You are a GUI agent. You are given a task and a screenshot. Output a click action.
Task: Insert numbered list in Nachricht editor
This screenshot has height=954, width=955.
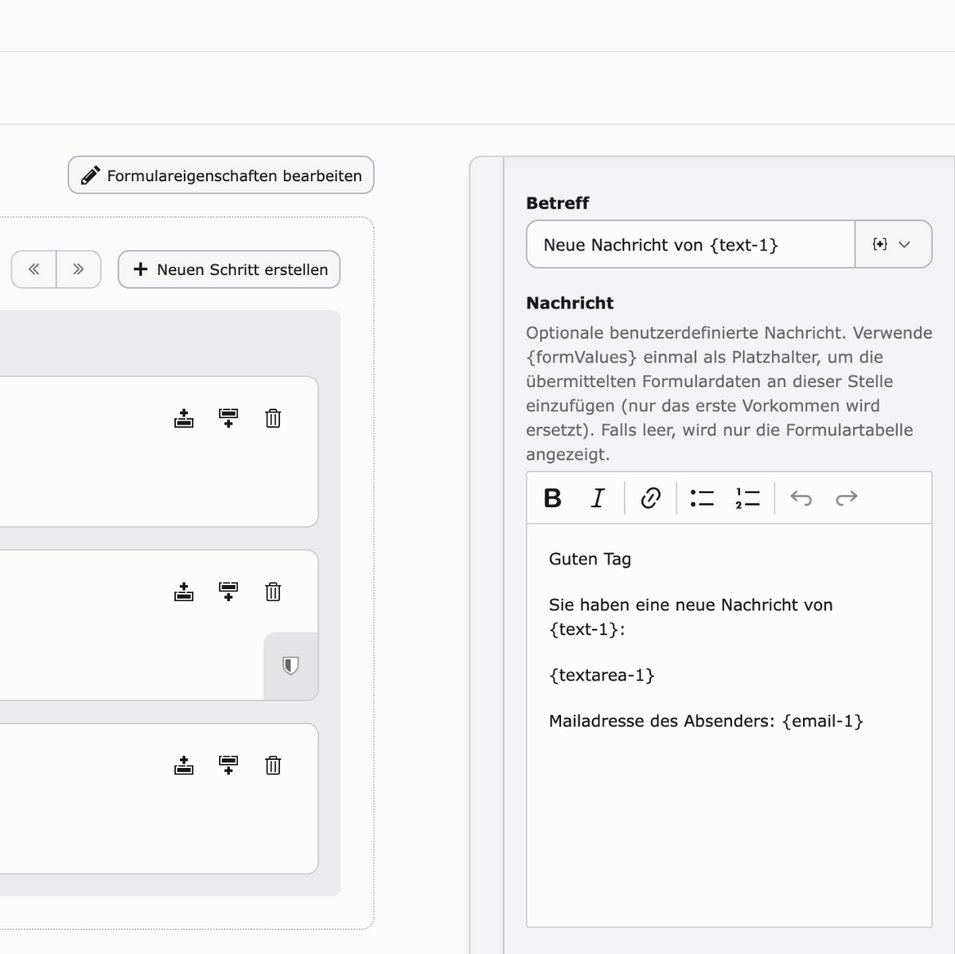pyautogui.click(x=747, y=498)
